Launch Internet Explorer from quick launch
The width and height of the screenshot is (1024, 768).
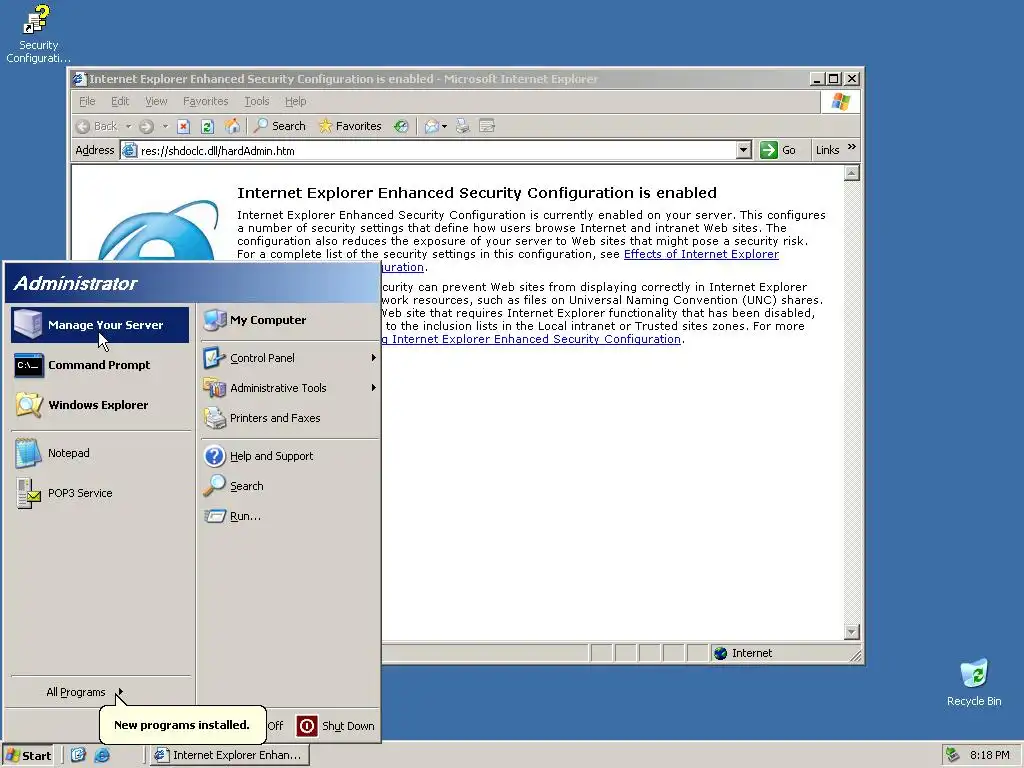(x=102, y=755)
